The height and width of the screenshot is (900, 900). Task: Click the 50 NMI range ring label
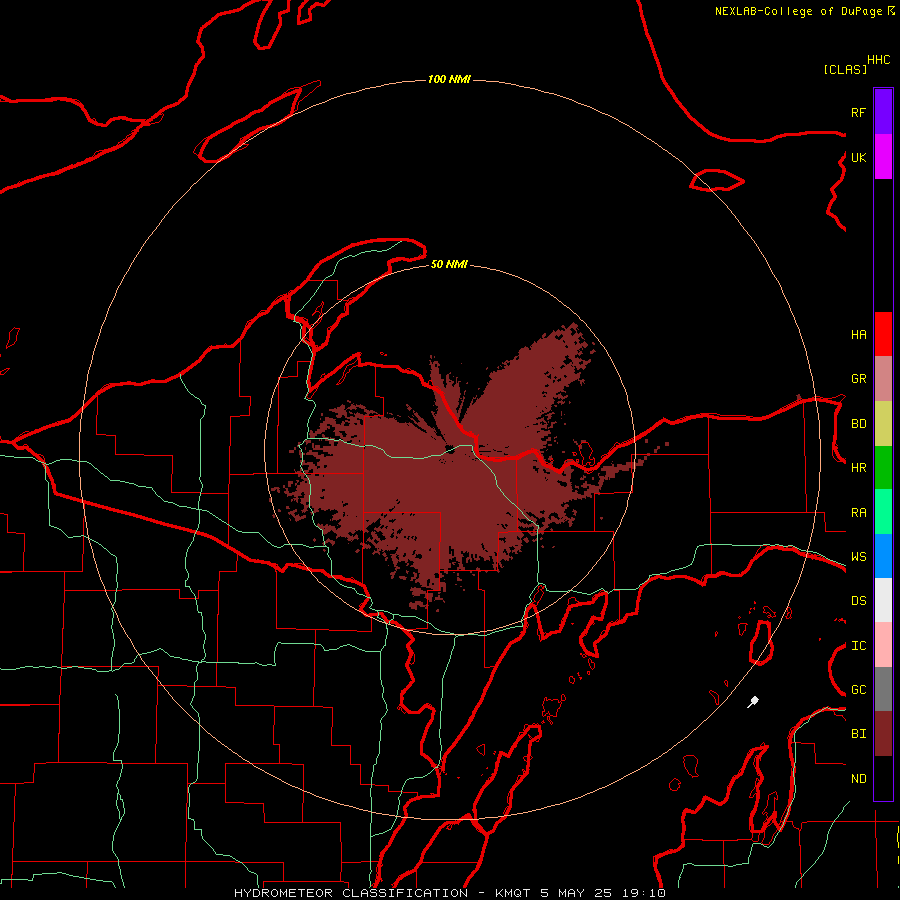coord(449,264)
